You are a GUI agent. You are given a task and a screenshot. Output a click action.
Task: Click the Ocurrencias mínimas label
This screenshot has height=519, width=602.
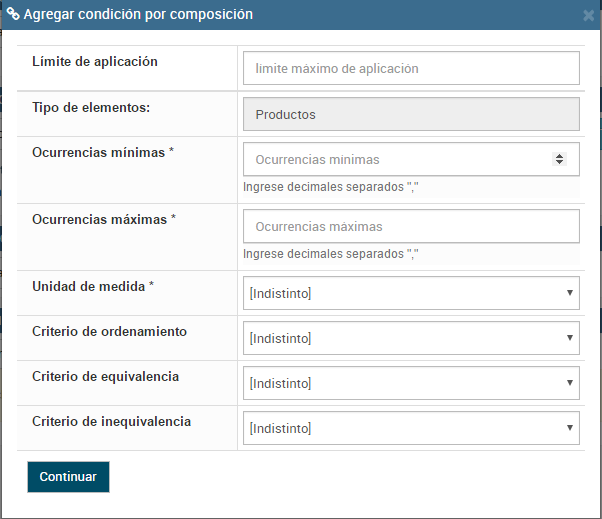coord(103,152)
